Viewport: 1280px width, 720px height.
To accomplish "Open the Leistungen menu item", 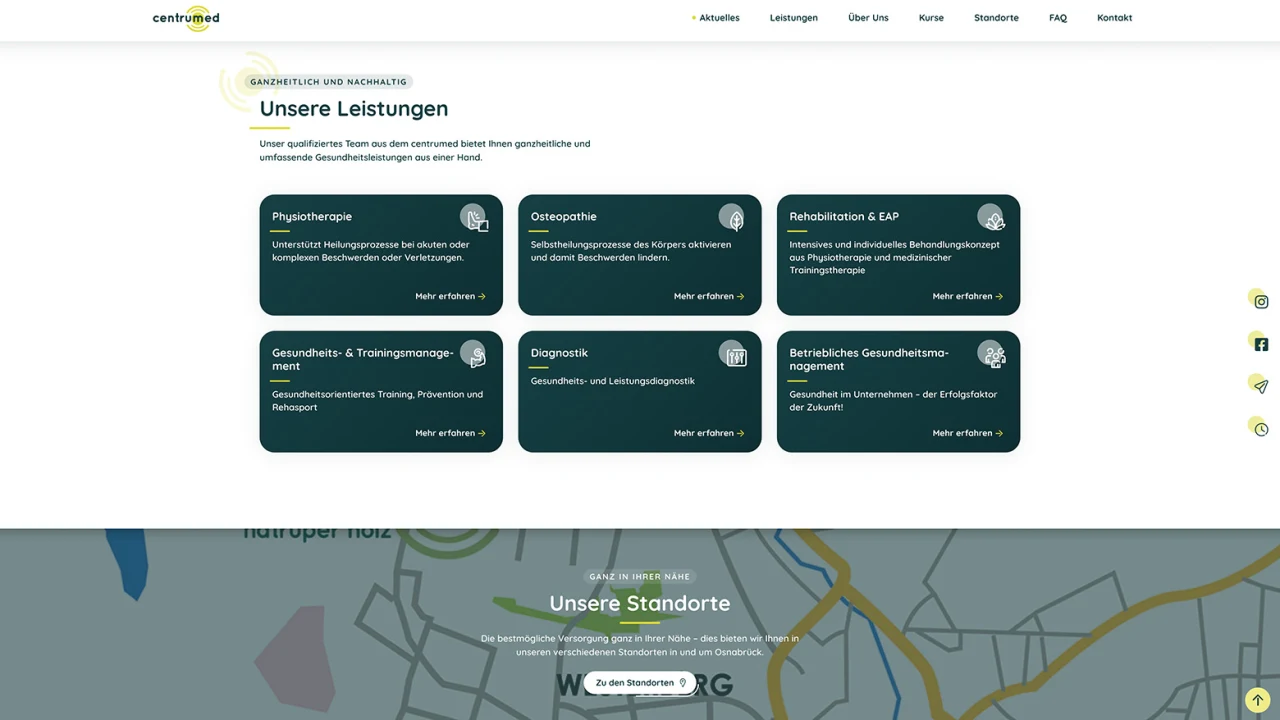I will coord(794,18).
